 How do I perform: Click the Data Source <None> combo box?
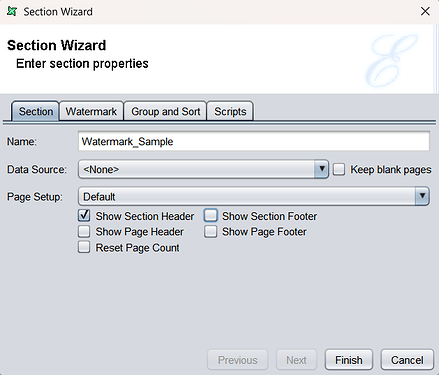[x=203, y=169]
